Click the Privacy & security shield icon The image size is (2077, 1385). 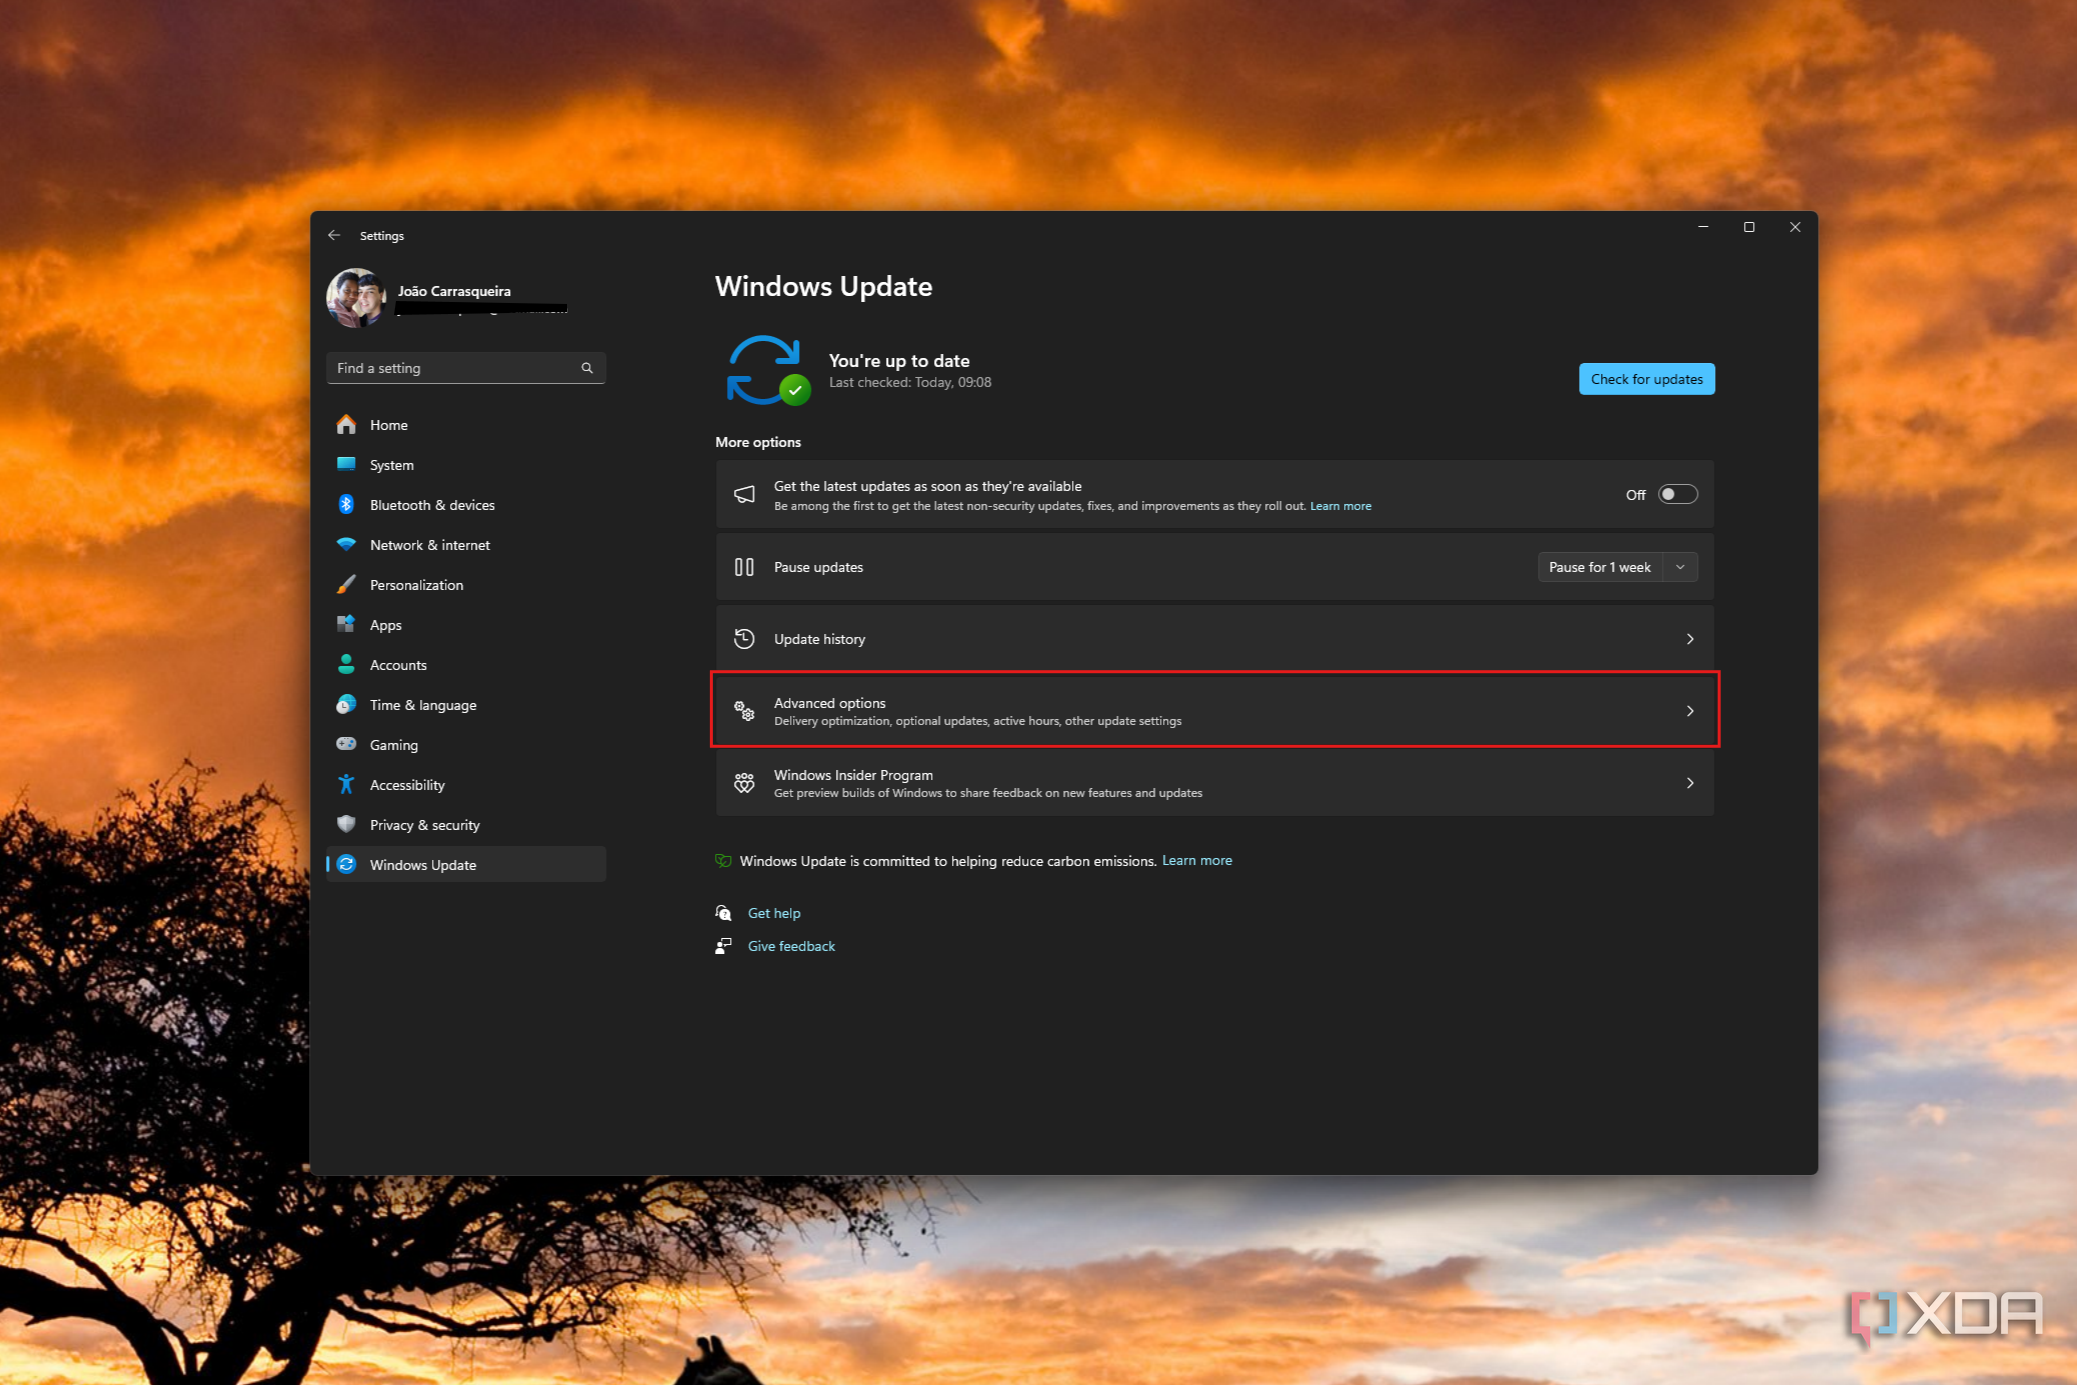[x=346, y=824]
